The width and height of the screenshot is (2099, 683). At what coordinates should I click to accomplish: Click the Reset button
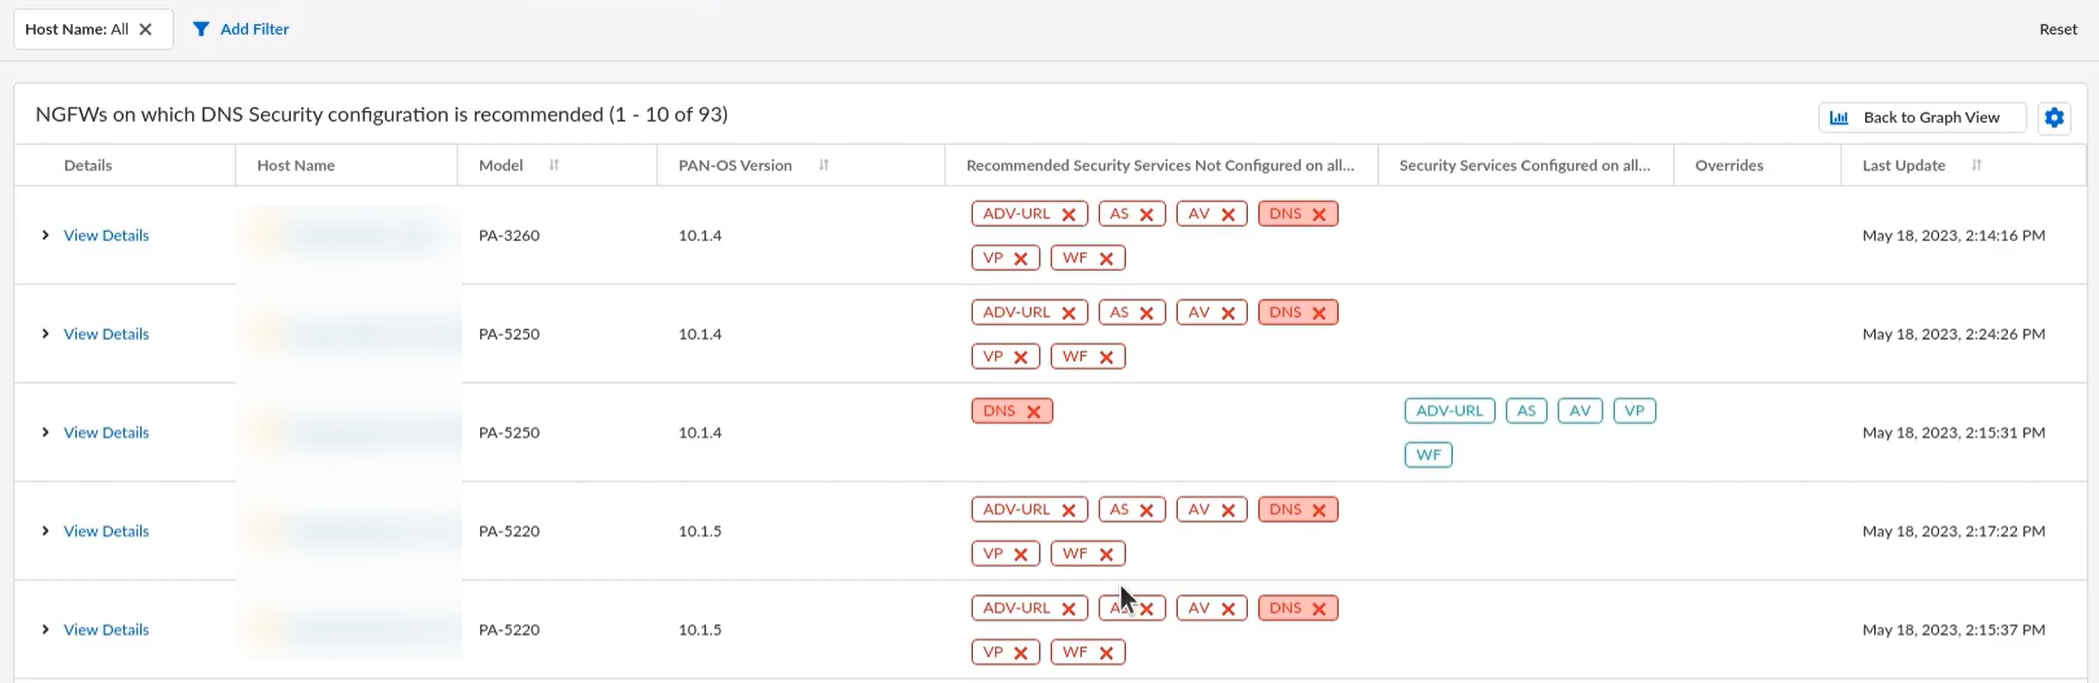tap(2057, 29)
